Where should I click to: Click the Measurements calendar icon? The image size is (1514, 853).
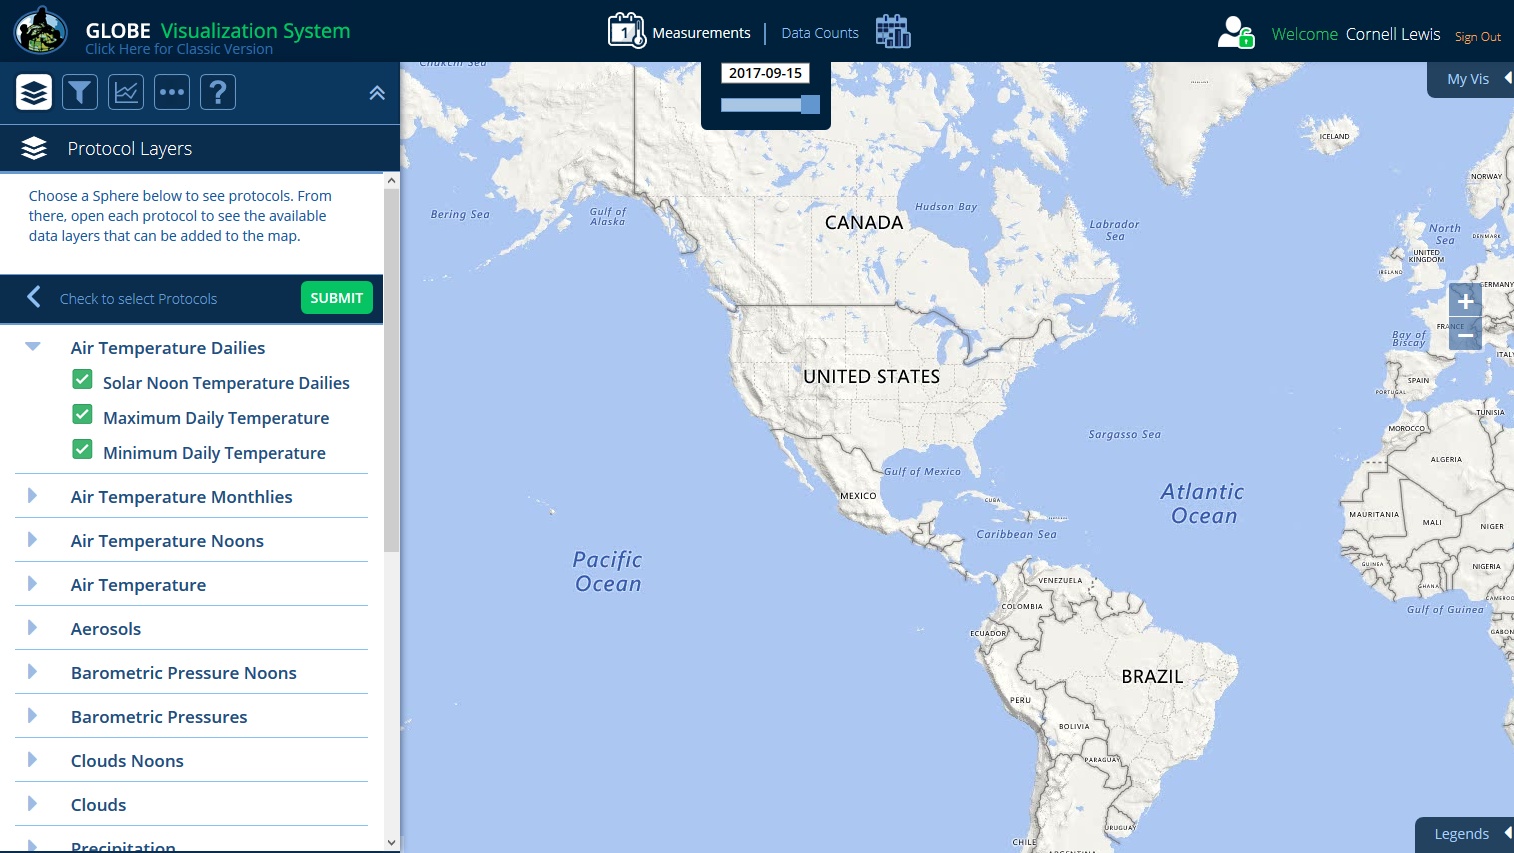point(627,31)
